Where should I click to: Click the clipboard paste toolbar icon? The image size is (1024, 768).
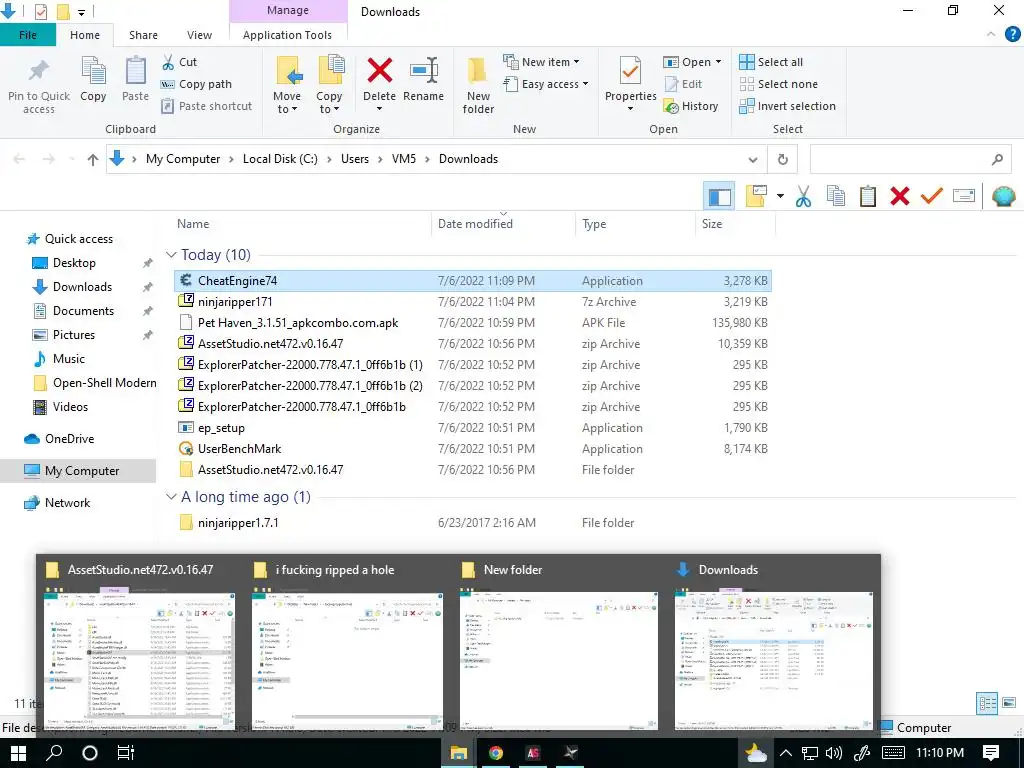pos(868,196)
